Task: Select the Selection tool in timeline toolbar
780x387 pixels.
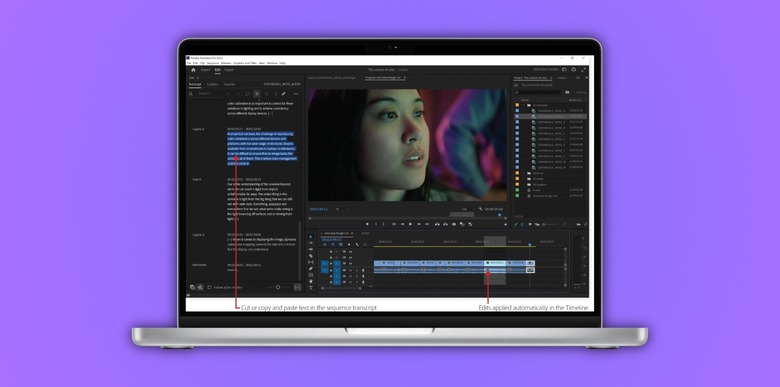Action: pyautogui.click(x=311, y=237)
